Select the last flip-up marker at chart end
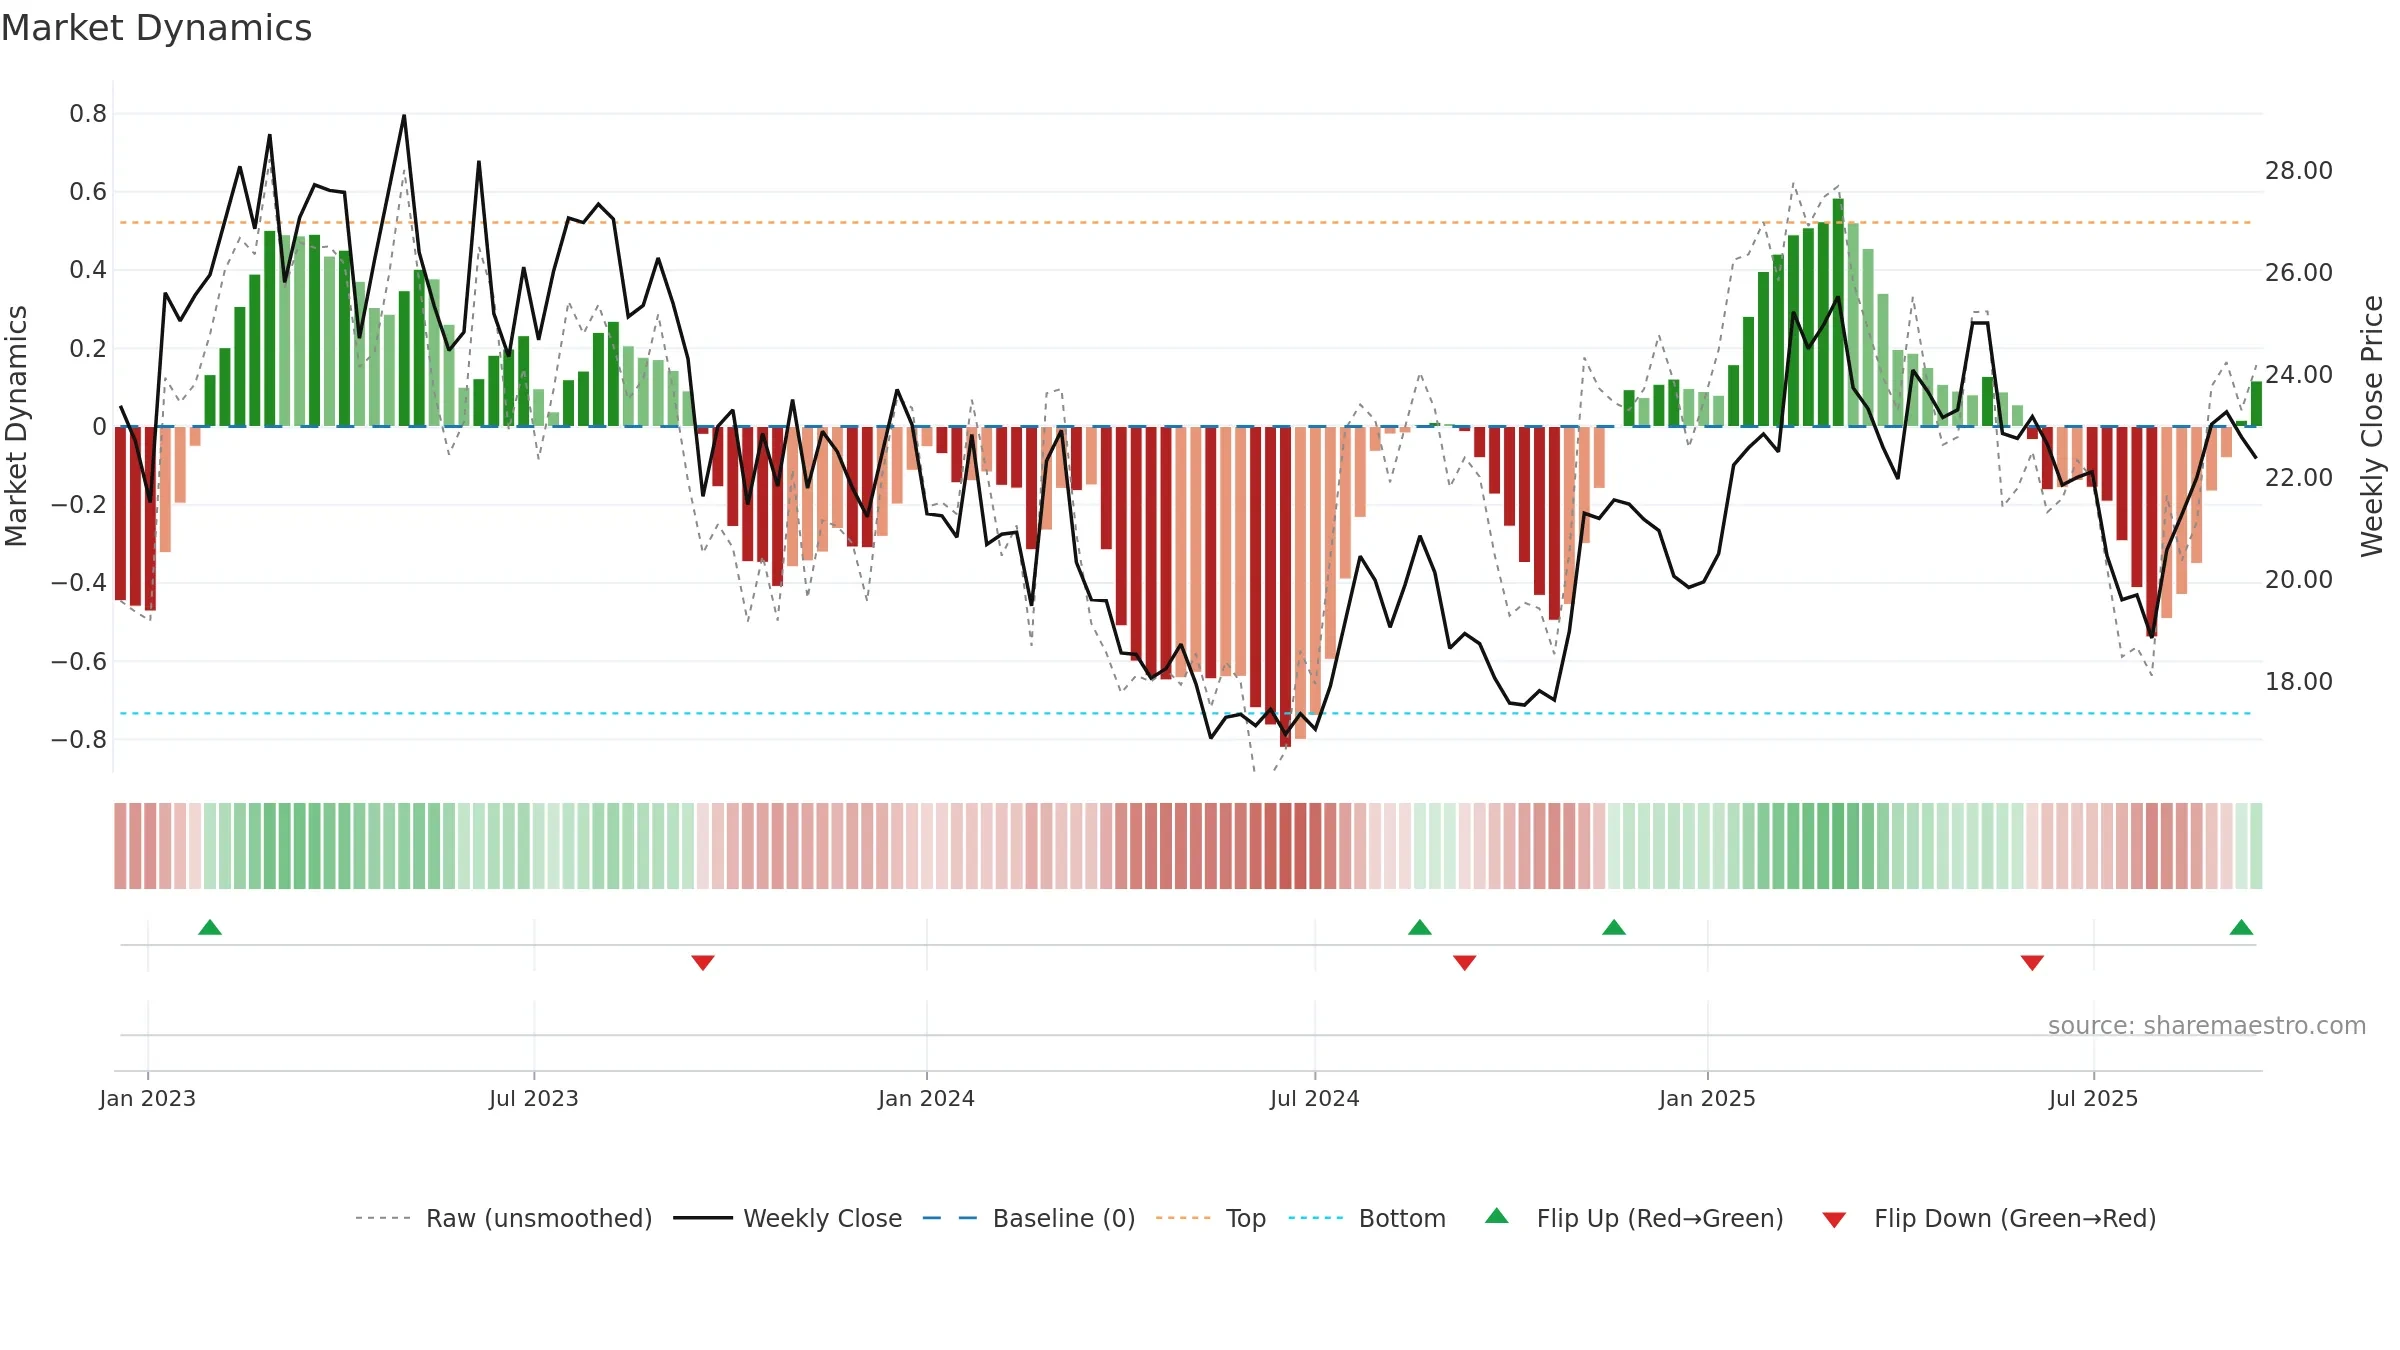 pos(2241,927)
